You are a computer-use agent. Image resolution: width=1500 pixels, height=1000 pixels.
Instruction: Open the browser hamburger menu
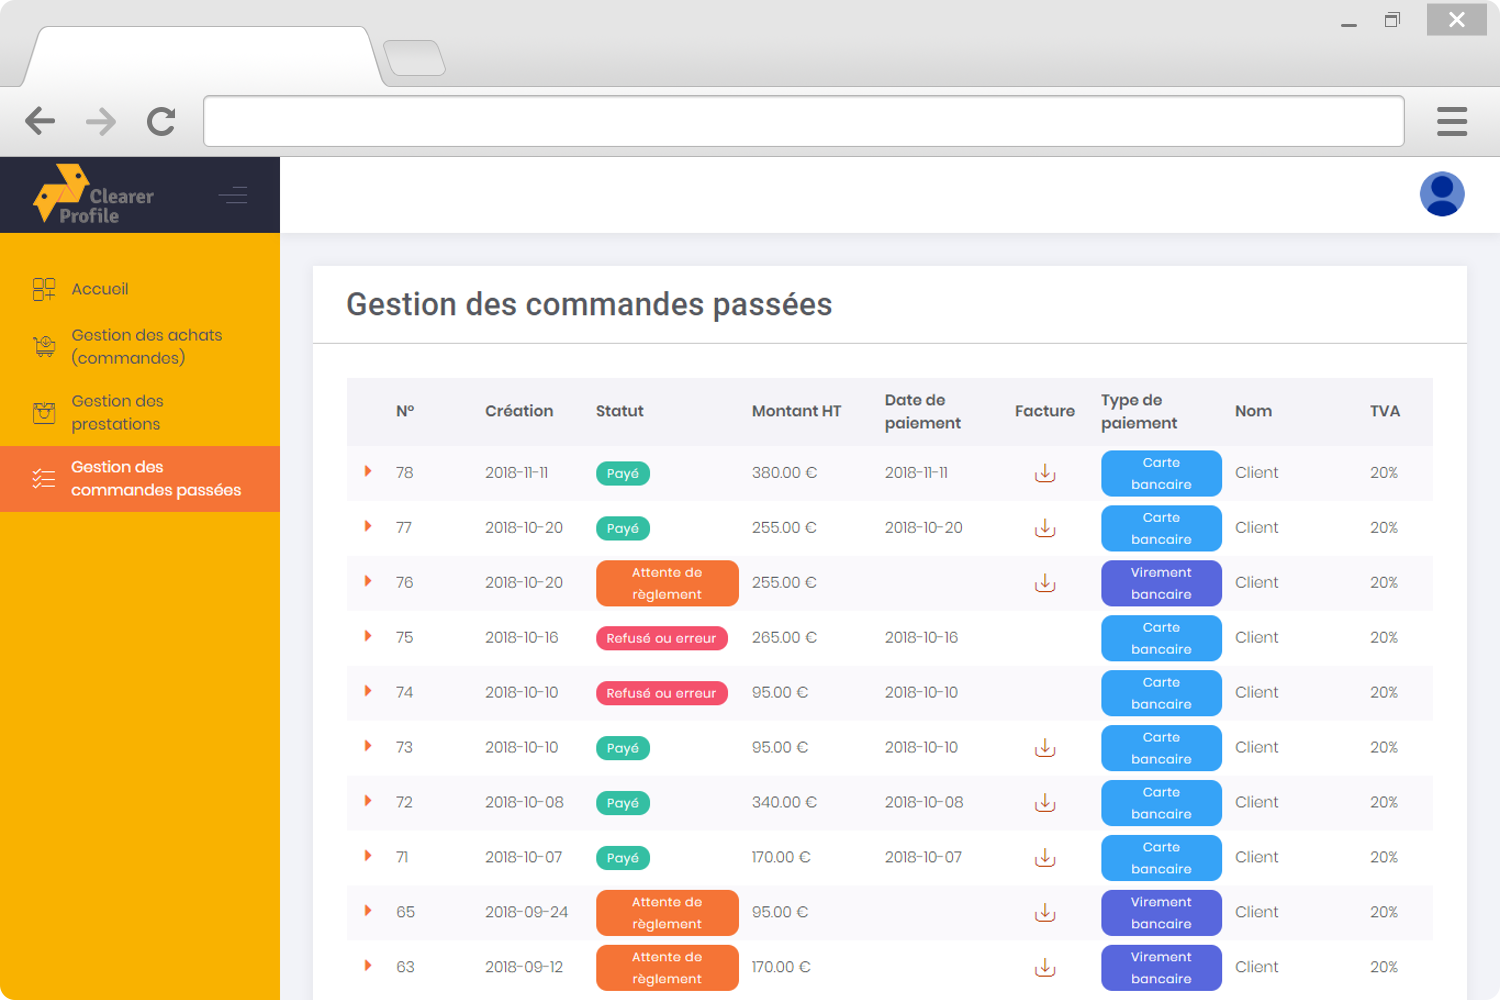click(1452, 121)
